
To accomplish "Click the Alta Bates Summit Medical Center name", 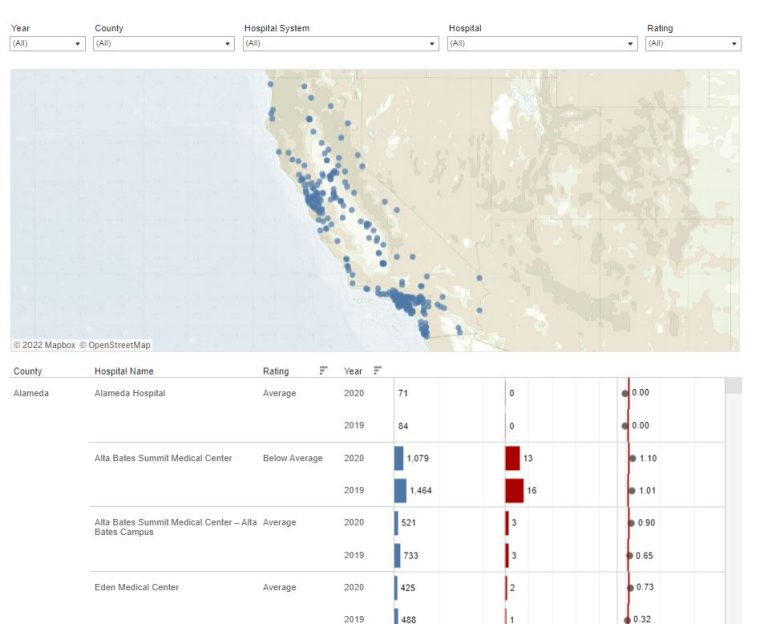I will pos(163,459).
